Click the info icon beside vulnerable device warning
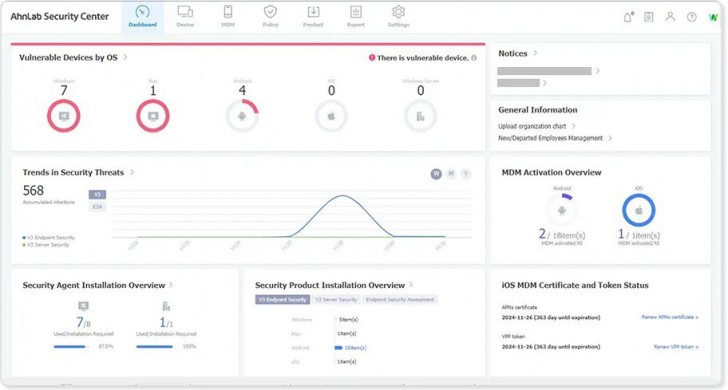This screenshot has width=728, height=390. pyautogui.click(x=474, y=58)
